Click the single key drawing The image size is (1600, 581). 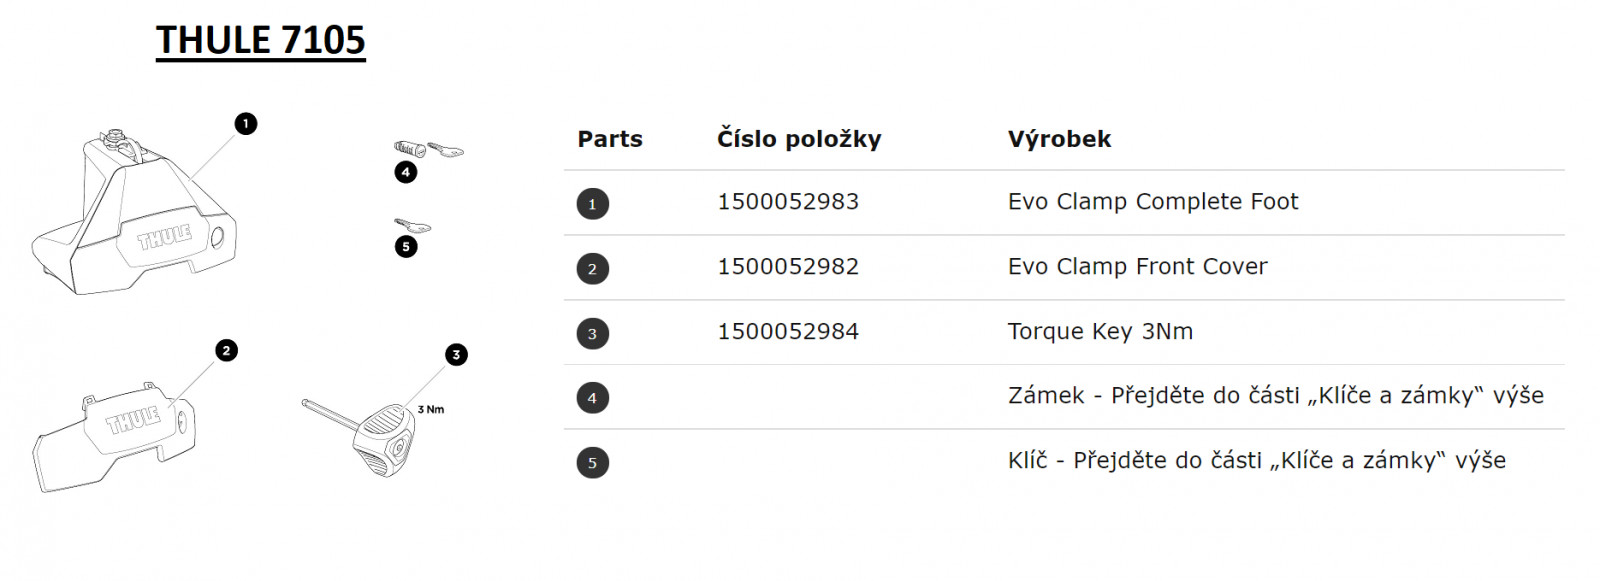point(411,225)
